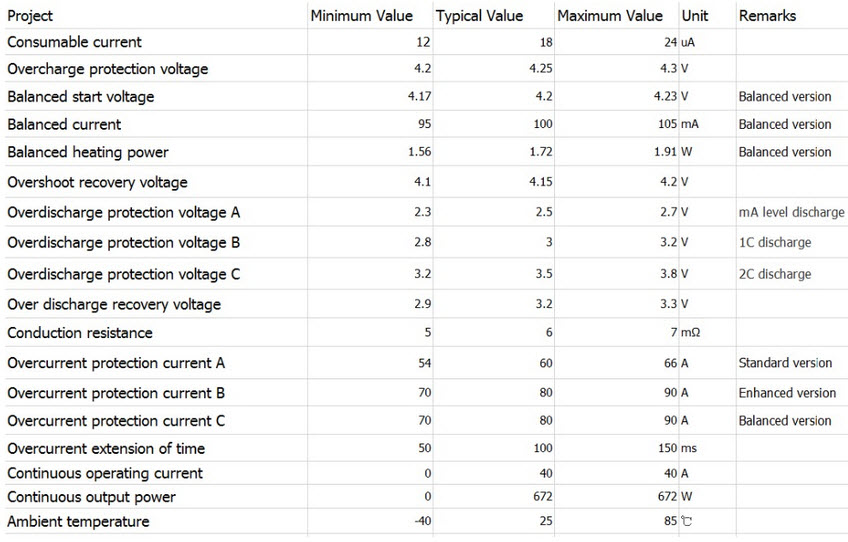The width and height of the screenshot is (848, 542).
Task: Select the Continuous output power label
Action: [x=91, y=498]
